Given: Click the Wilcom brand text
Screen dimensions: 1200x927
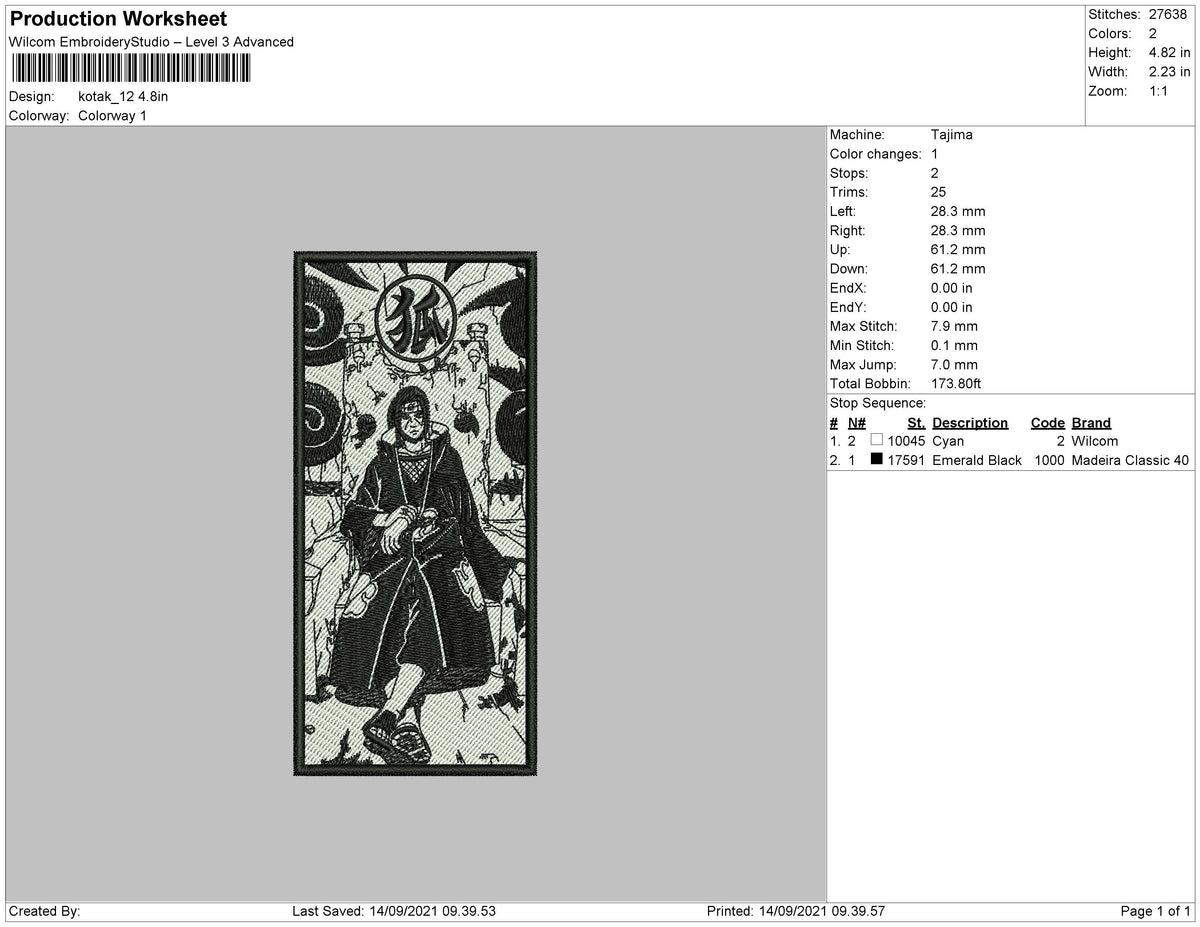Looking at the screenshot, I should [x=1095, y=440].
